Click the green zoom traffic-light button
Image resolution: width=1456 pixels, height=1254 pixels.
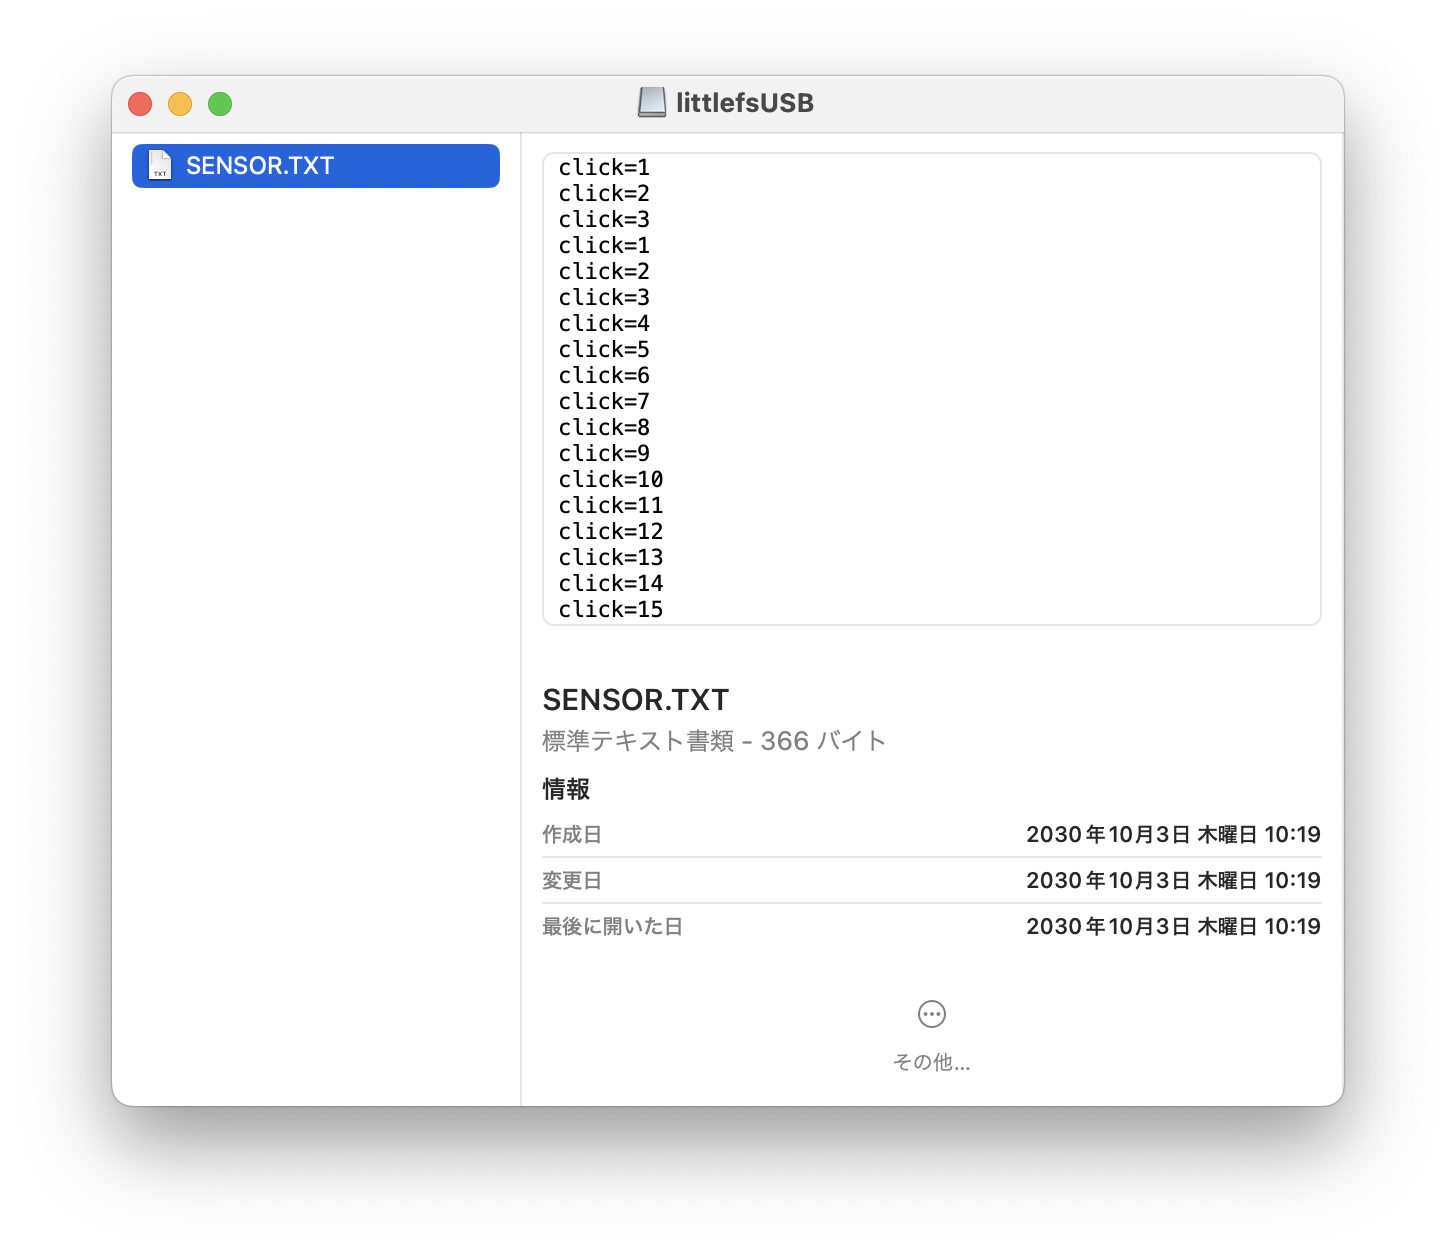(220, 103)
